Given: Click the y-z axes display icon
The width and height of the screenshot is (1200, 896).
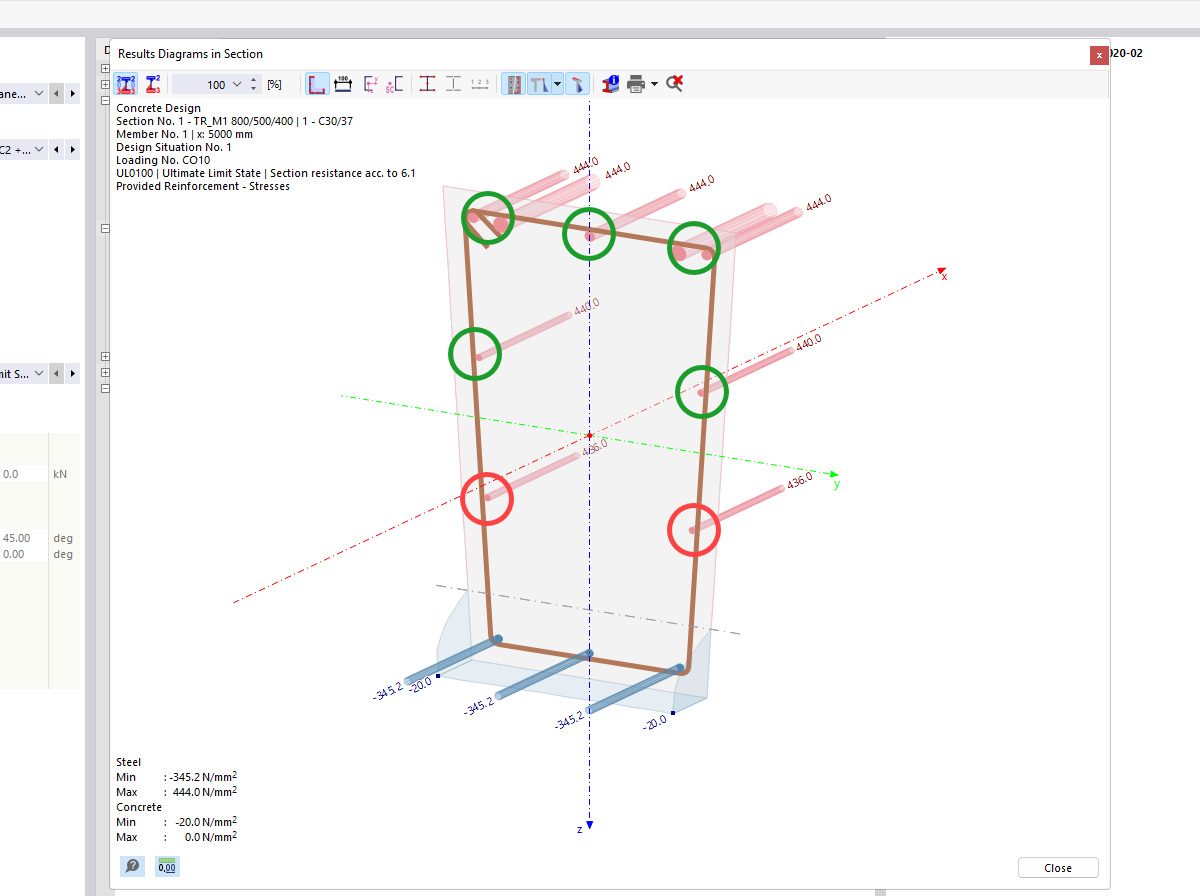Looking at the screenshot, I should coord(371,84).
